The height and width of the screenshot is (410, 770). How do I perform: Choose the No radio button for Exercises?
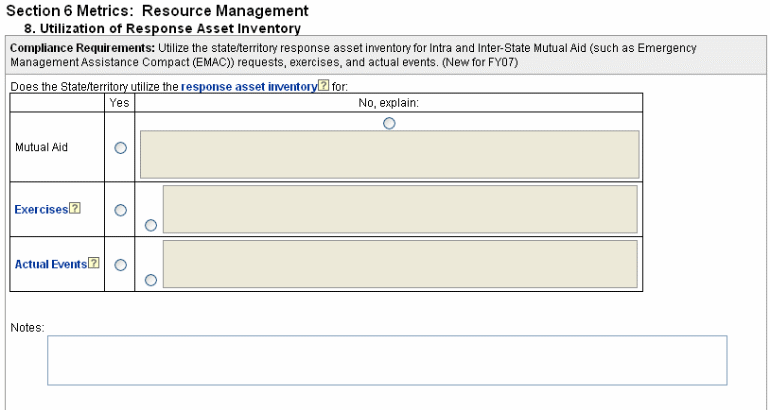(x=151, y=225)
